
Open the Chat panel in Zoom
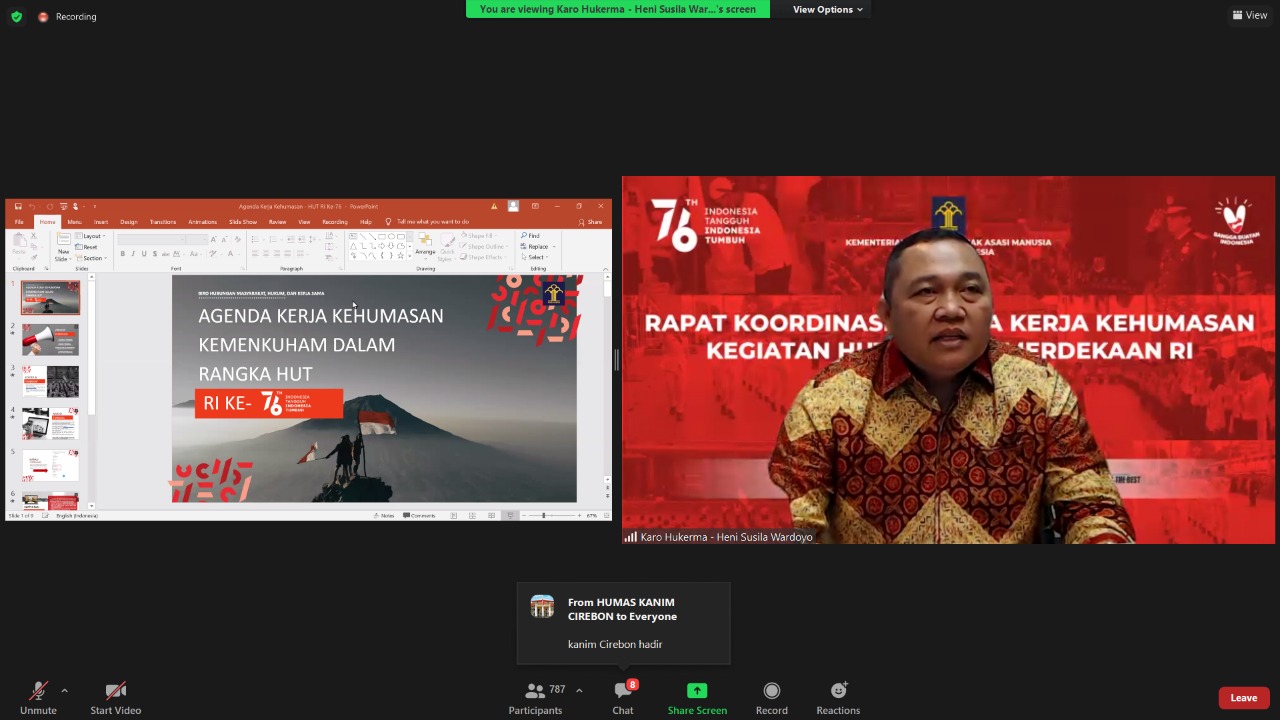(622, 697)
